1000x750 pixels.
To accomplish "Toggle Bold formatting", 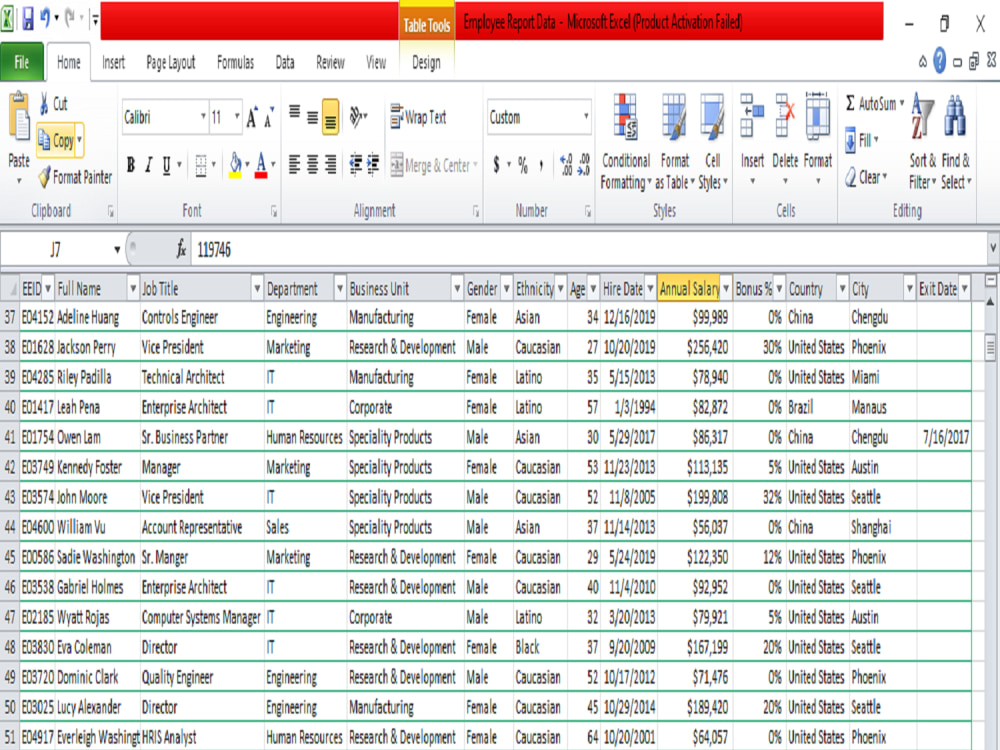I will [131, 165].
